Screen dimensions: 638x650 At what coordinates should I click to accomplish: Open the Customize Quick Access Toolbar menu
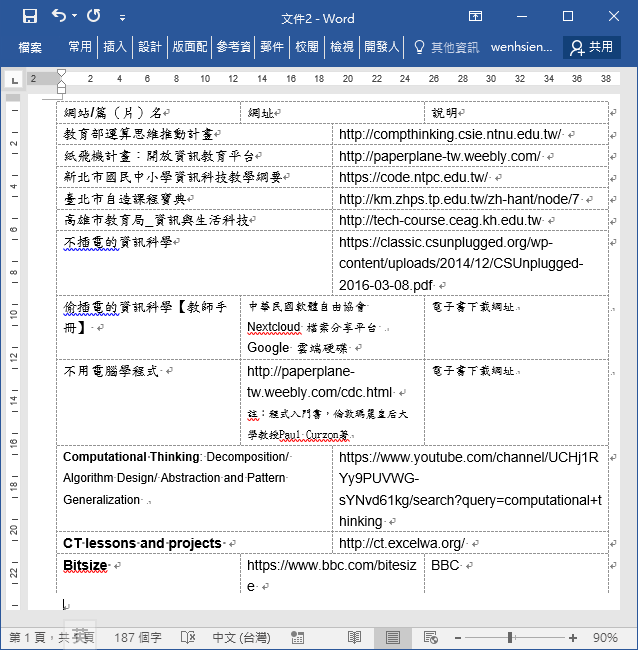point(122,17)
